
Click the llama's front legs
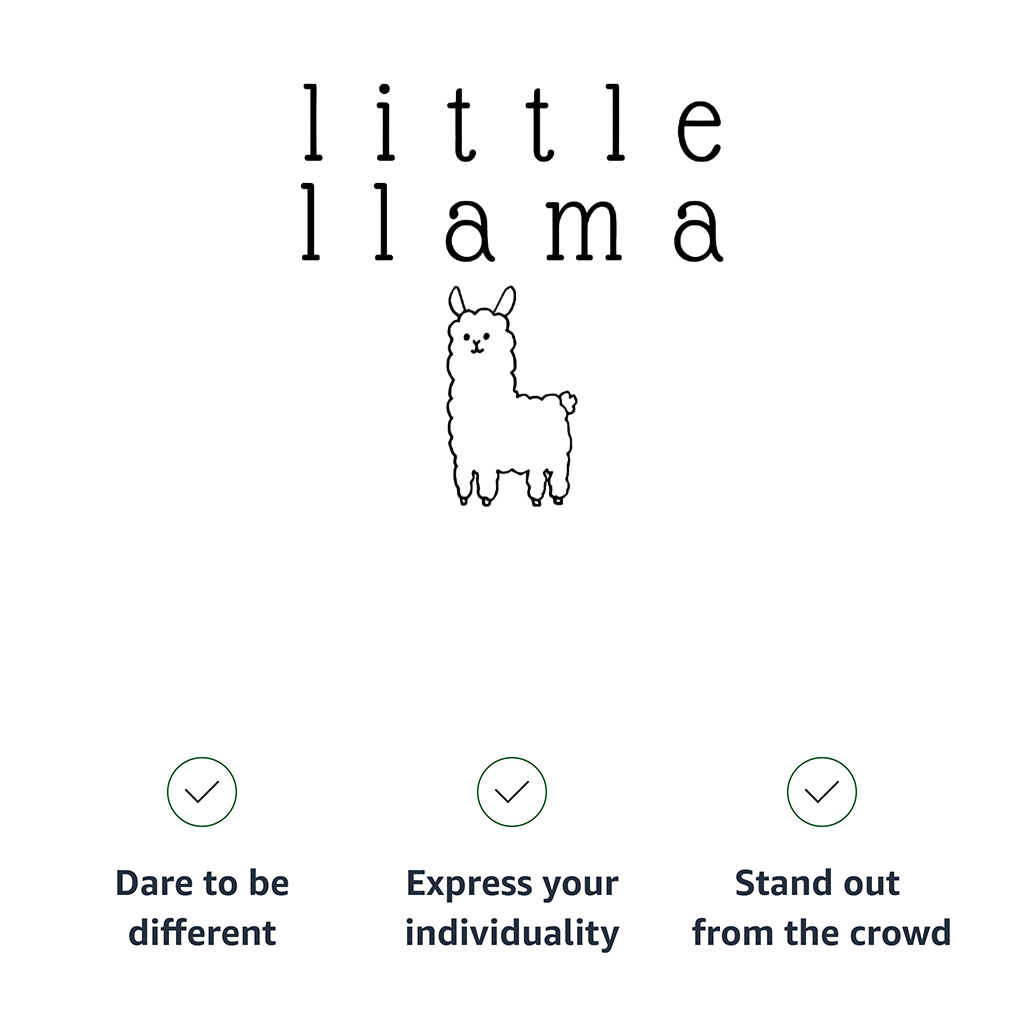tap(474, 485)
